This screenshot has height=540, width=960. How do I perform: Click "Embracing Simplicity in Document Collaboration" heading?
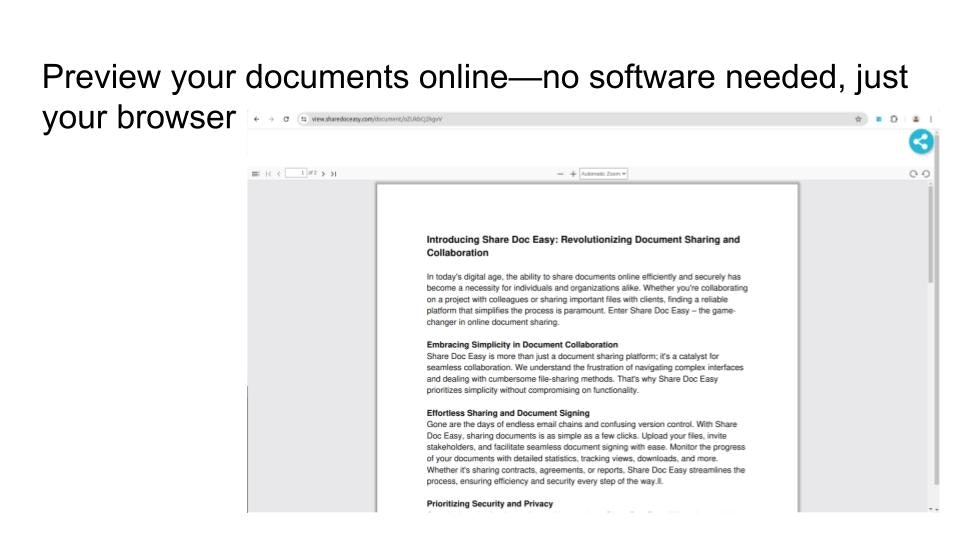point(522,345)
